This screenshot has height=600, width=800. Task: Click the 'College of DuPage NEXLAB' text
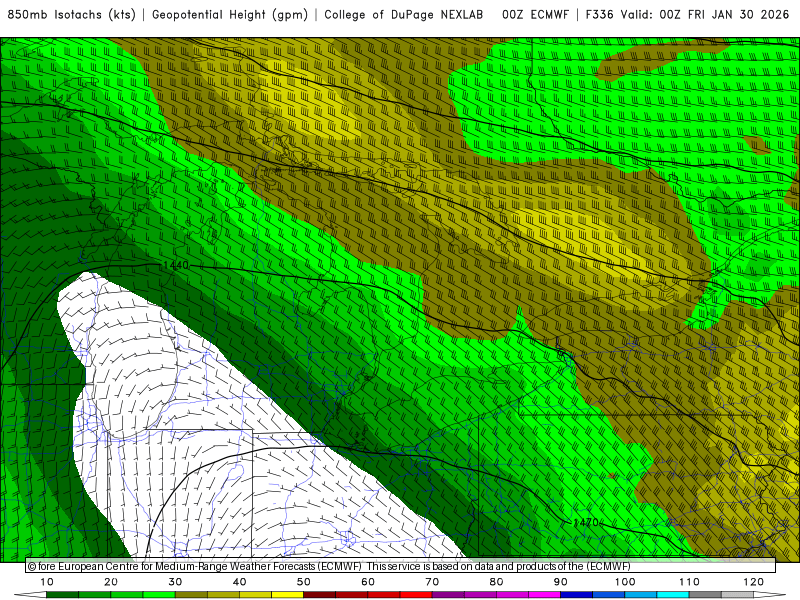pos(404,15)
